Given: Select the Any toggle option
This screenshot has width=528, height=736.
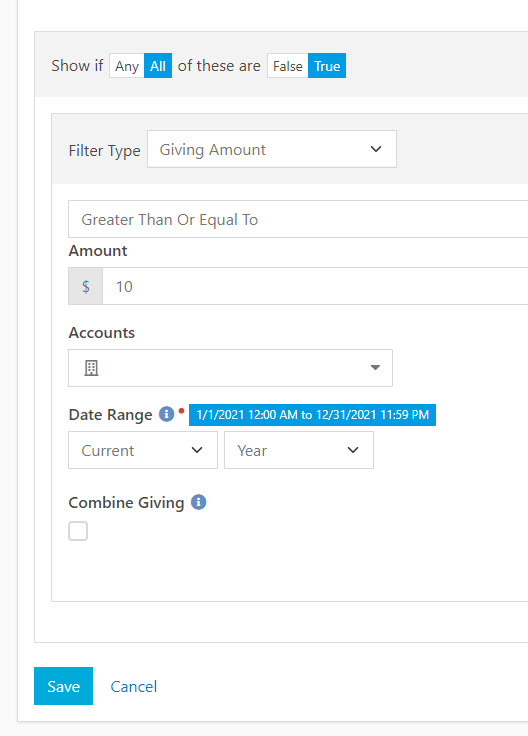Looking at the screenshot, I should coord(127,66).
